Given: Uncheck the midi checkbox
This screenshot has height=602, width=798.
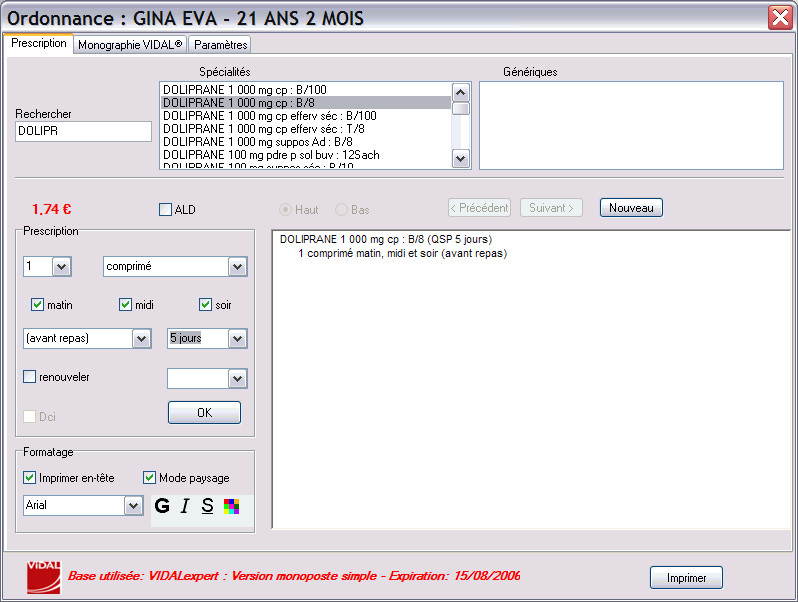Looking at the screenshot, I should [125, 305].
